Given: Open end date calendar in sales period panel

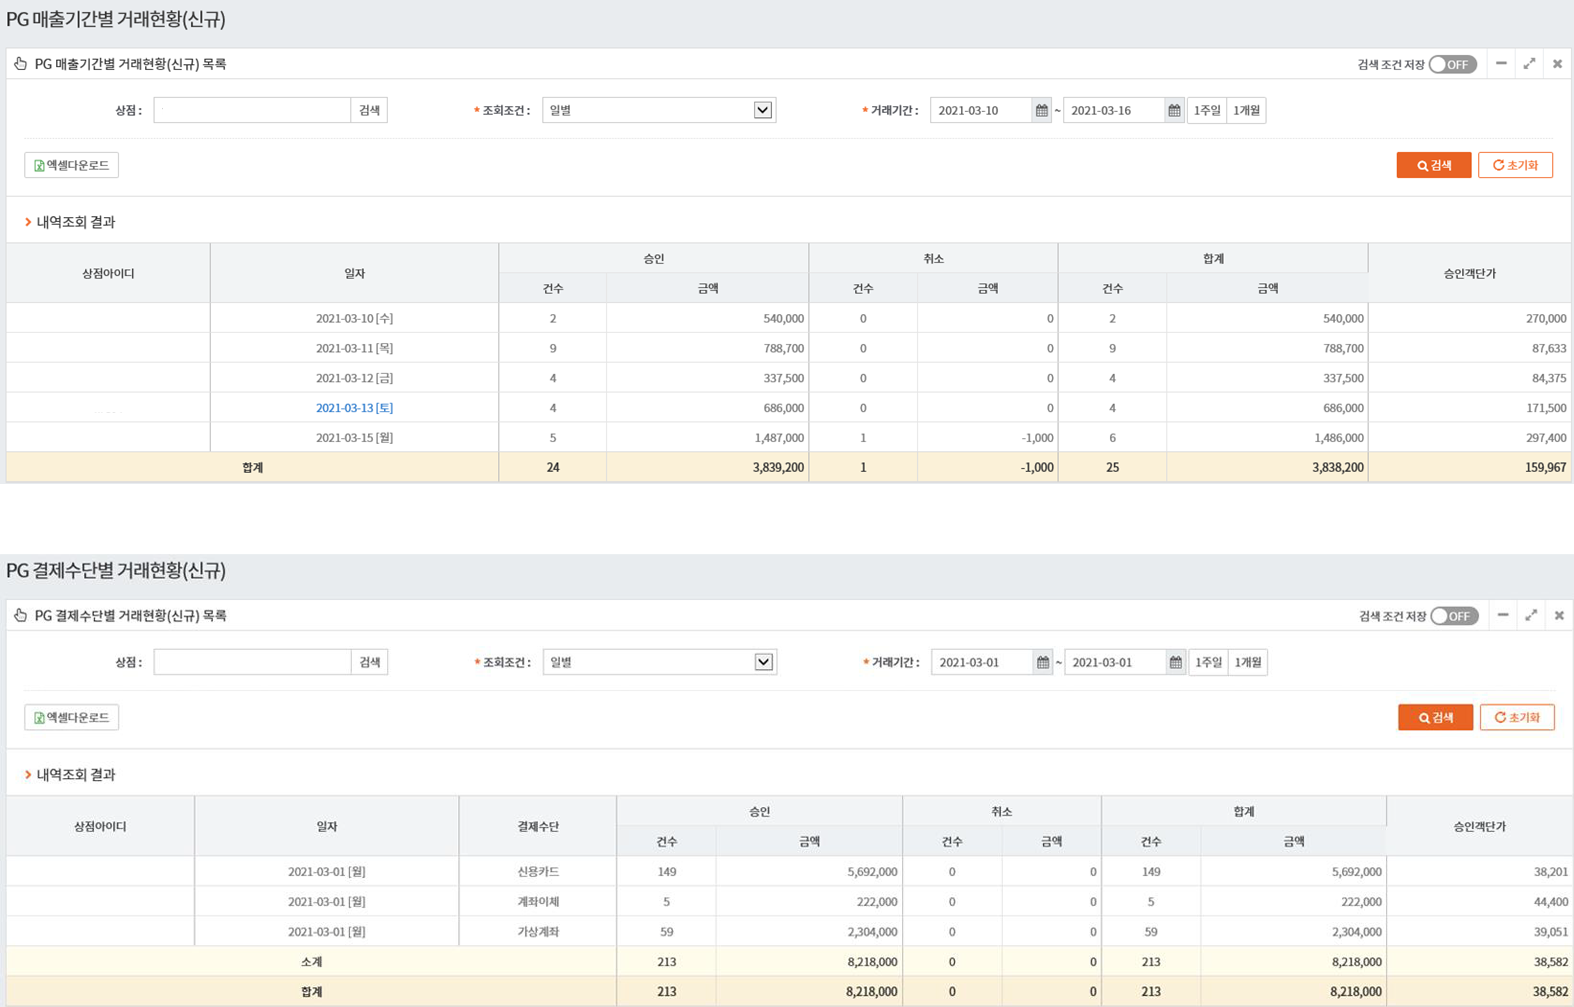Looking at the screenshot, I should pos(1174,110).
